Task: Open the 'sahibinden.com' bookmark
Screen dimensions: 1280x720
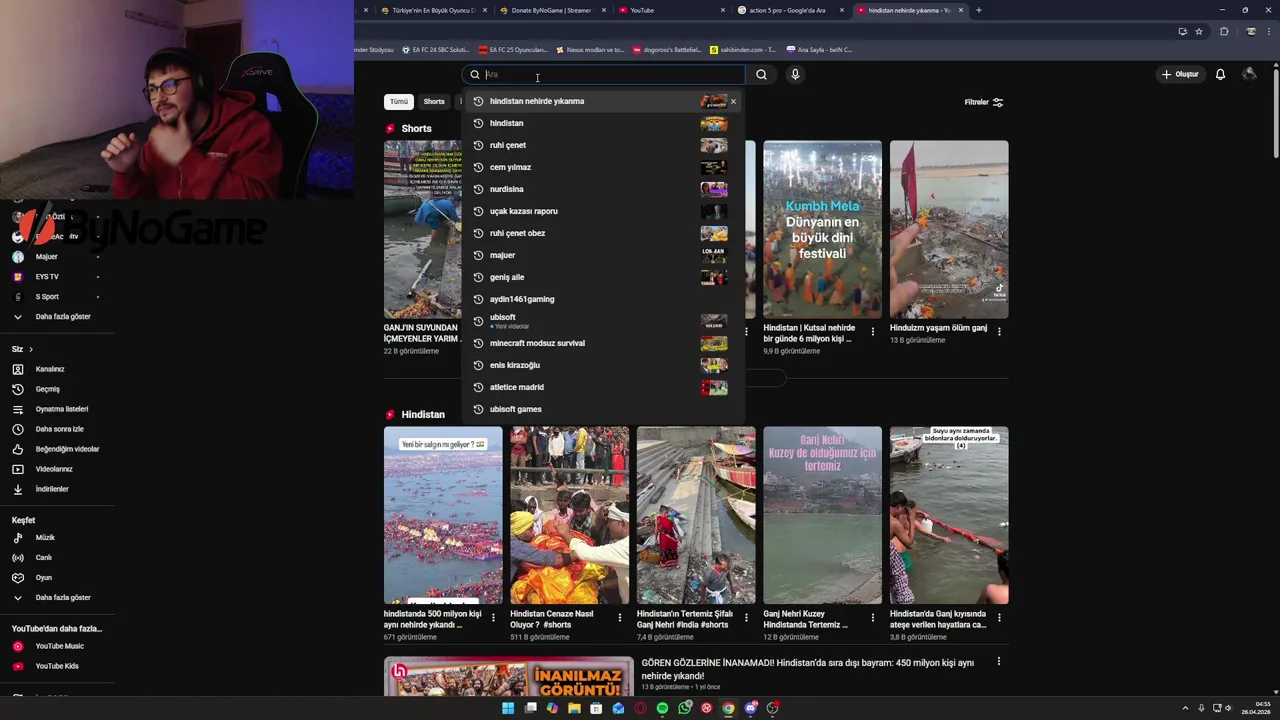Action: [x=743, y=49]
